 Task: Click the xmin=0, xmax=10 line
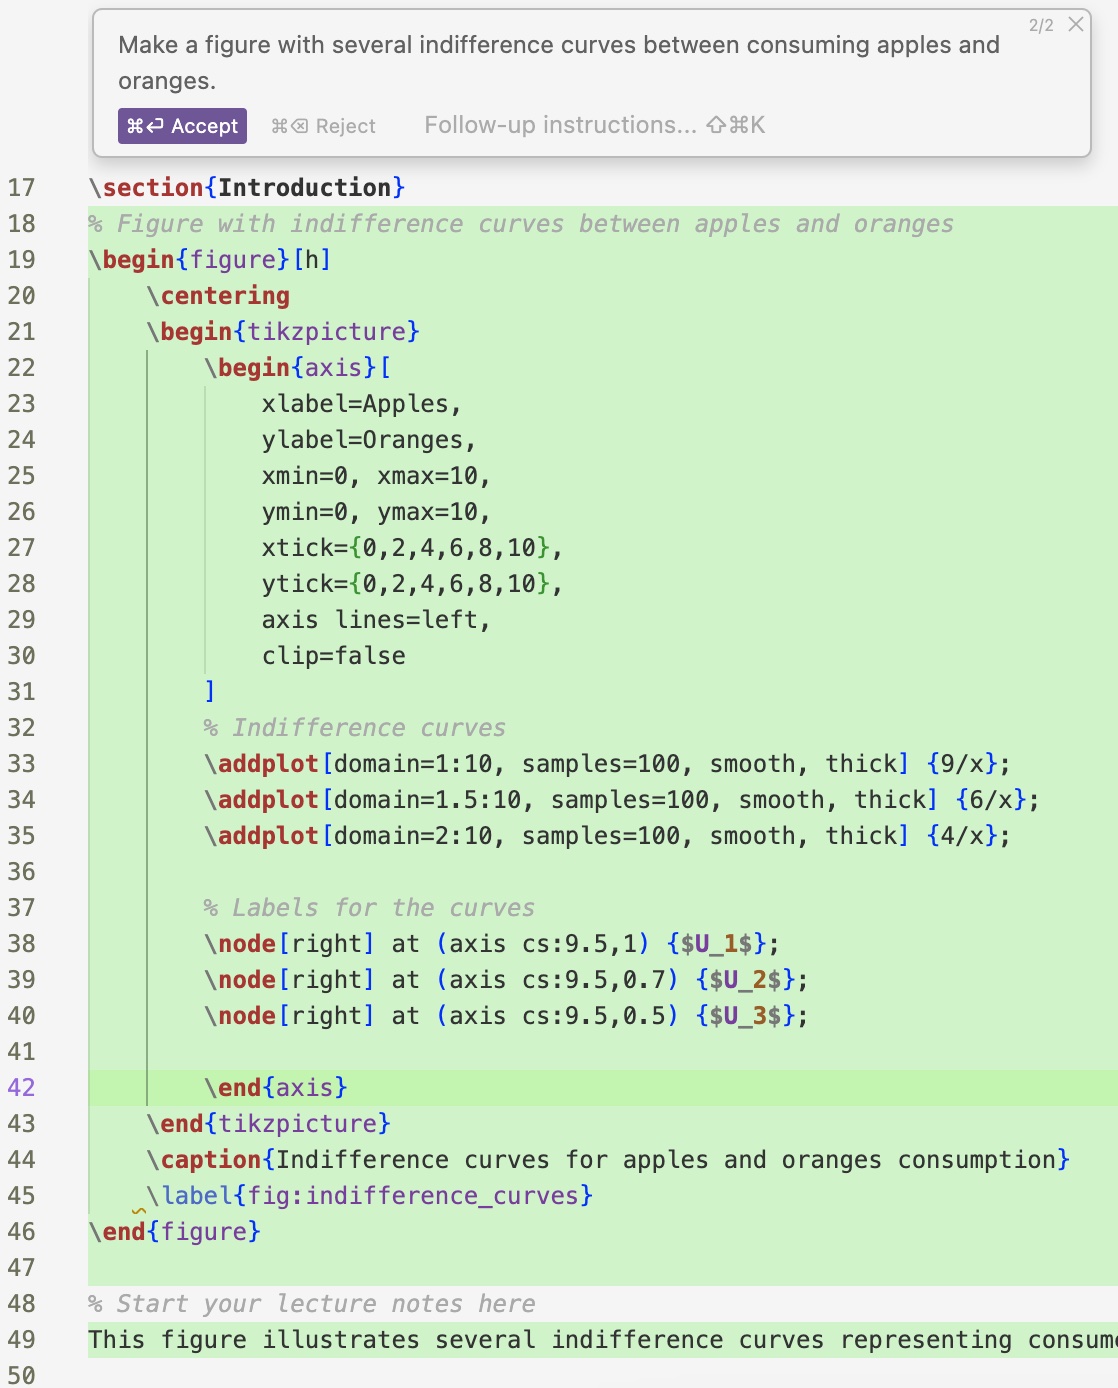click(x=376, y=475)
